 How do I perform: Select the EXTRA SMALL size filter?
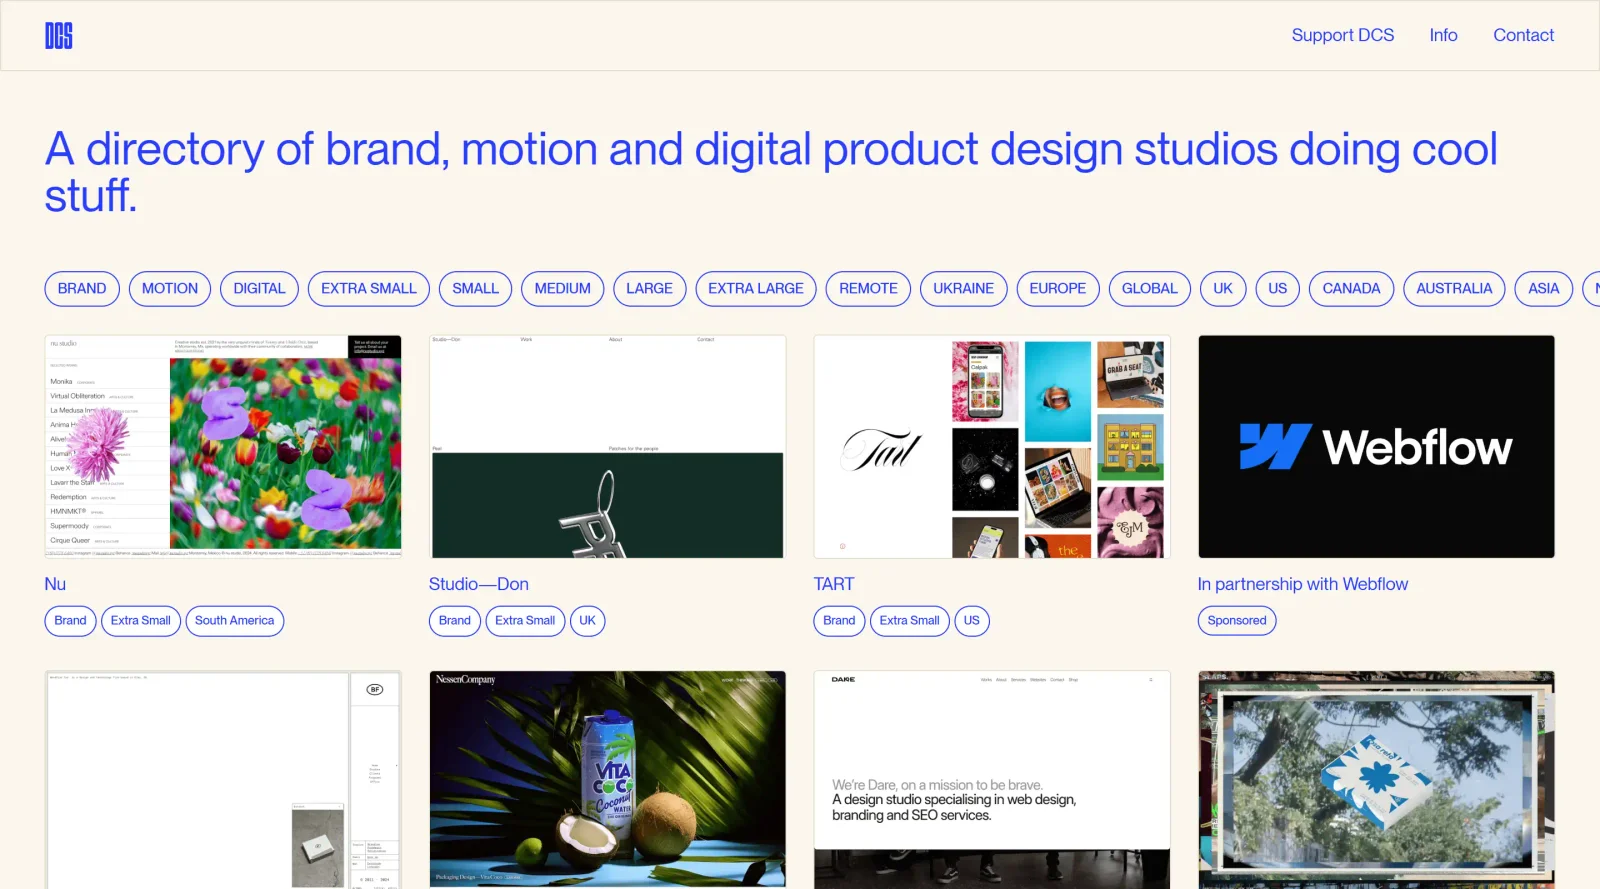point(369,288)
